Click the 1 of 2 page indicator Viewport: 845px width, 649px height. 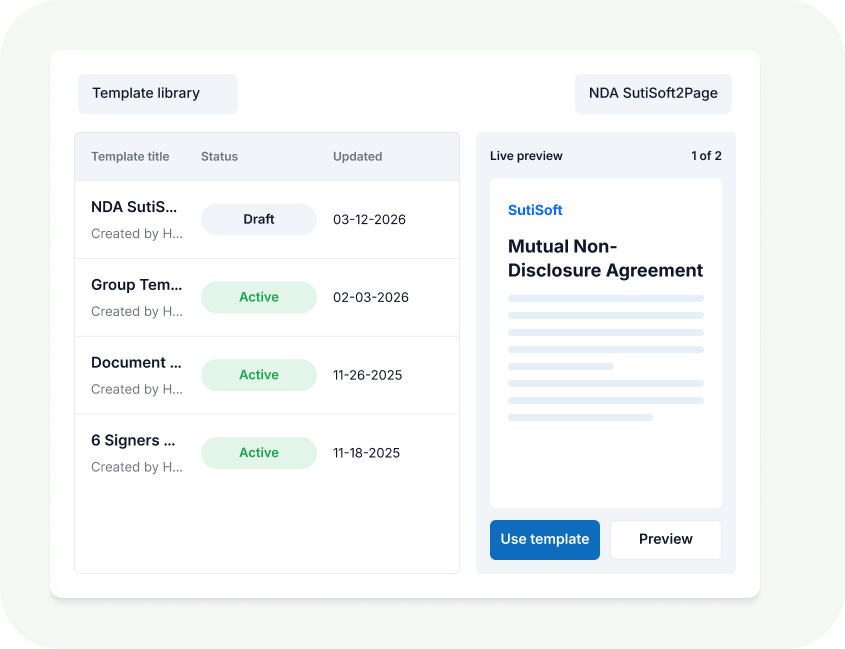tap(706, 156)
